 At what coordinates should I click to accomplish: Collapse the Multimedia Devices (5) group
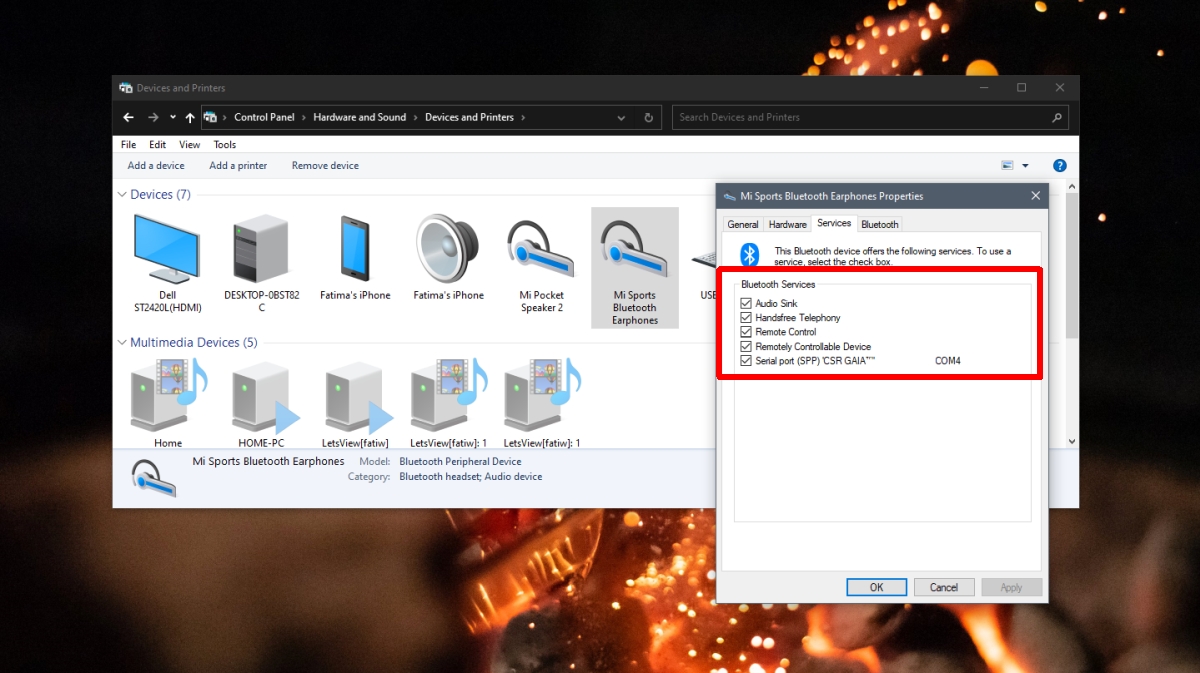tap(122, 343)
